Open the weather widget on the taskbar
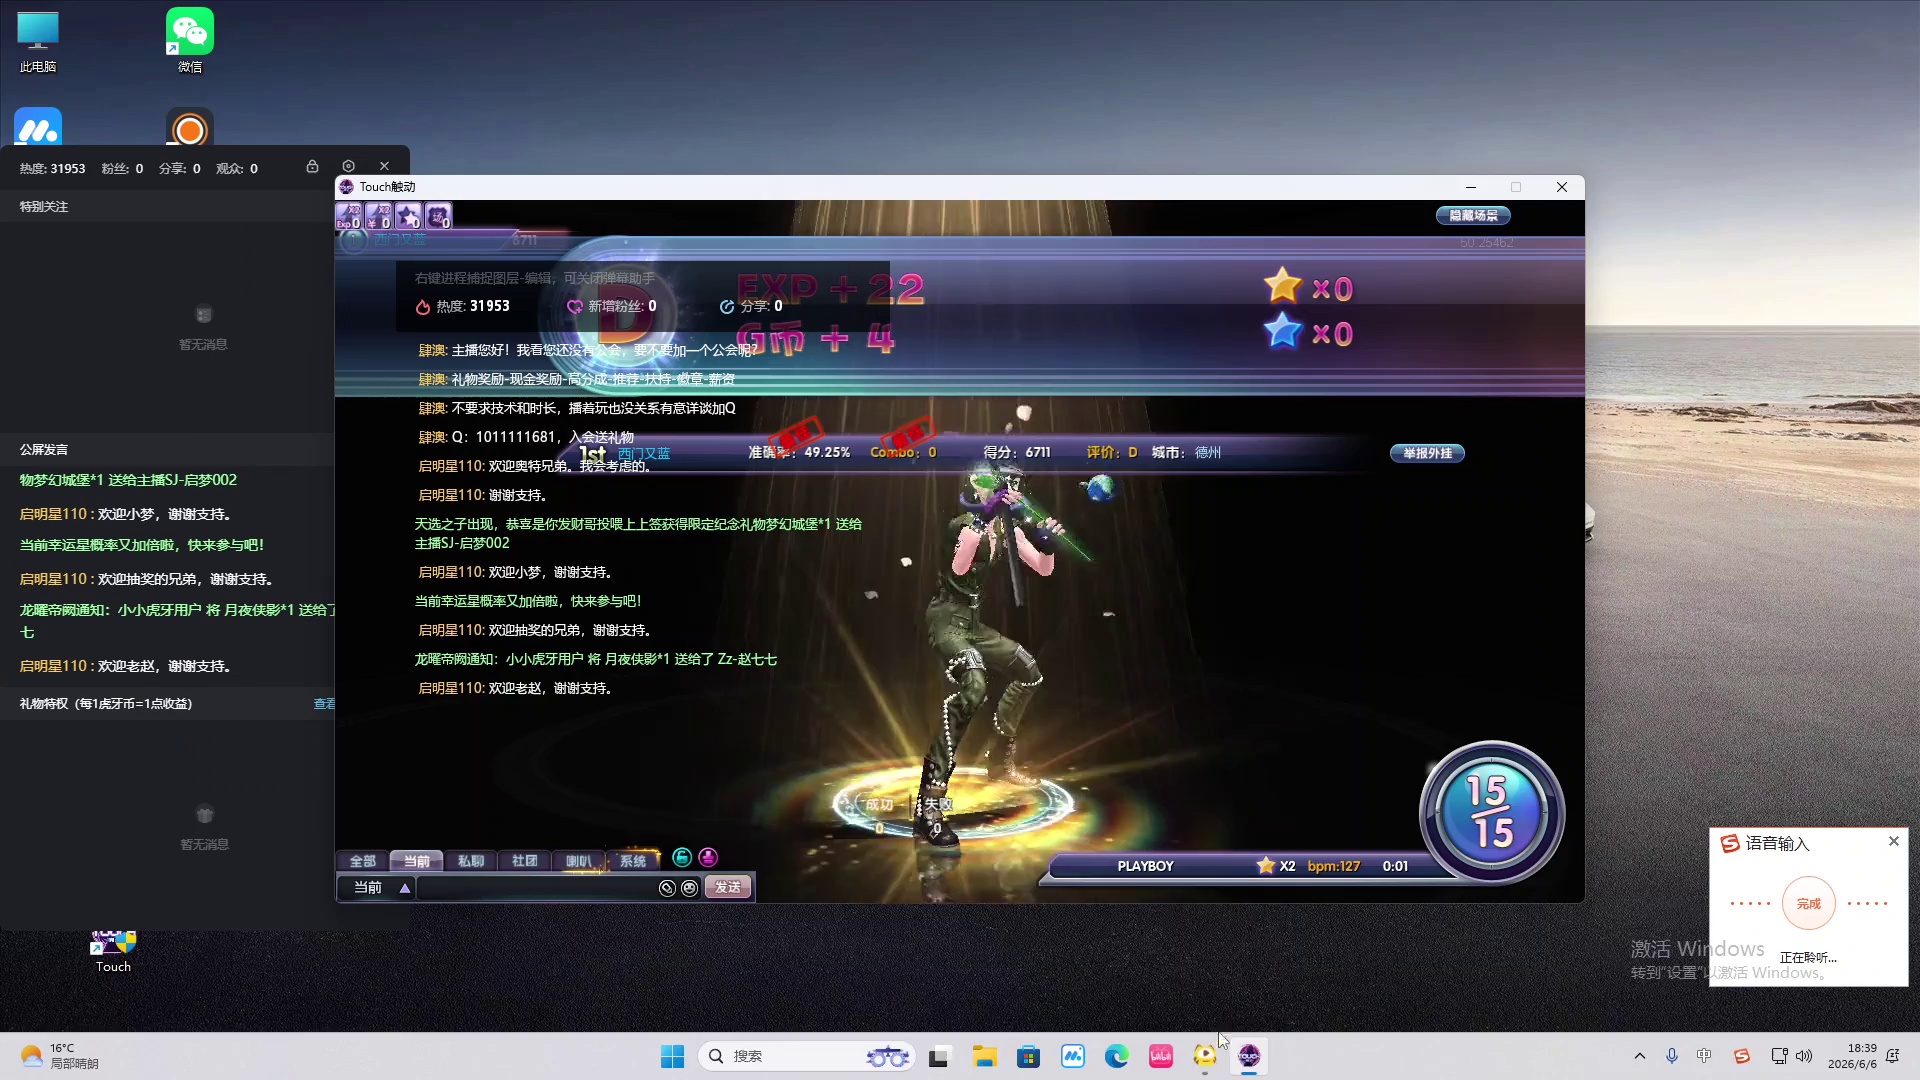 point(60,1056)
